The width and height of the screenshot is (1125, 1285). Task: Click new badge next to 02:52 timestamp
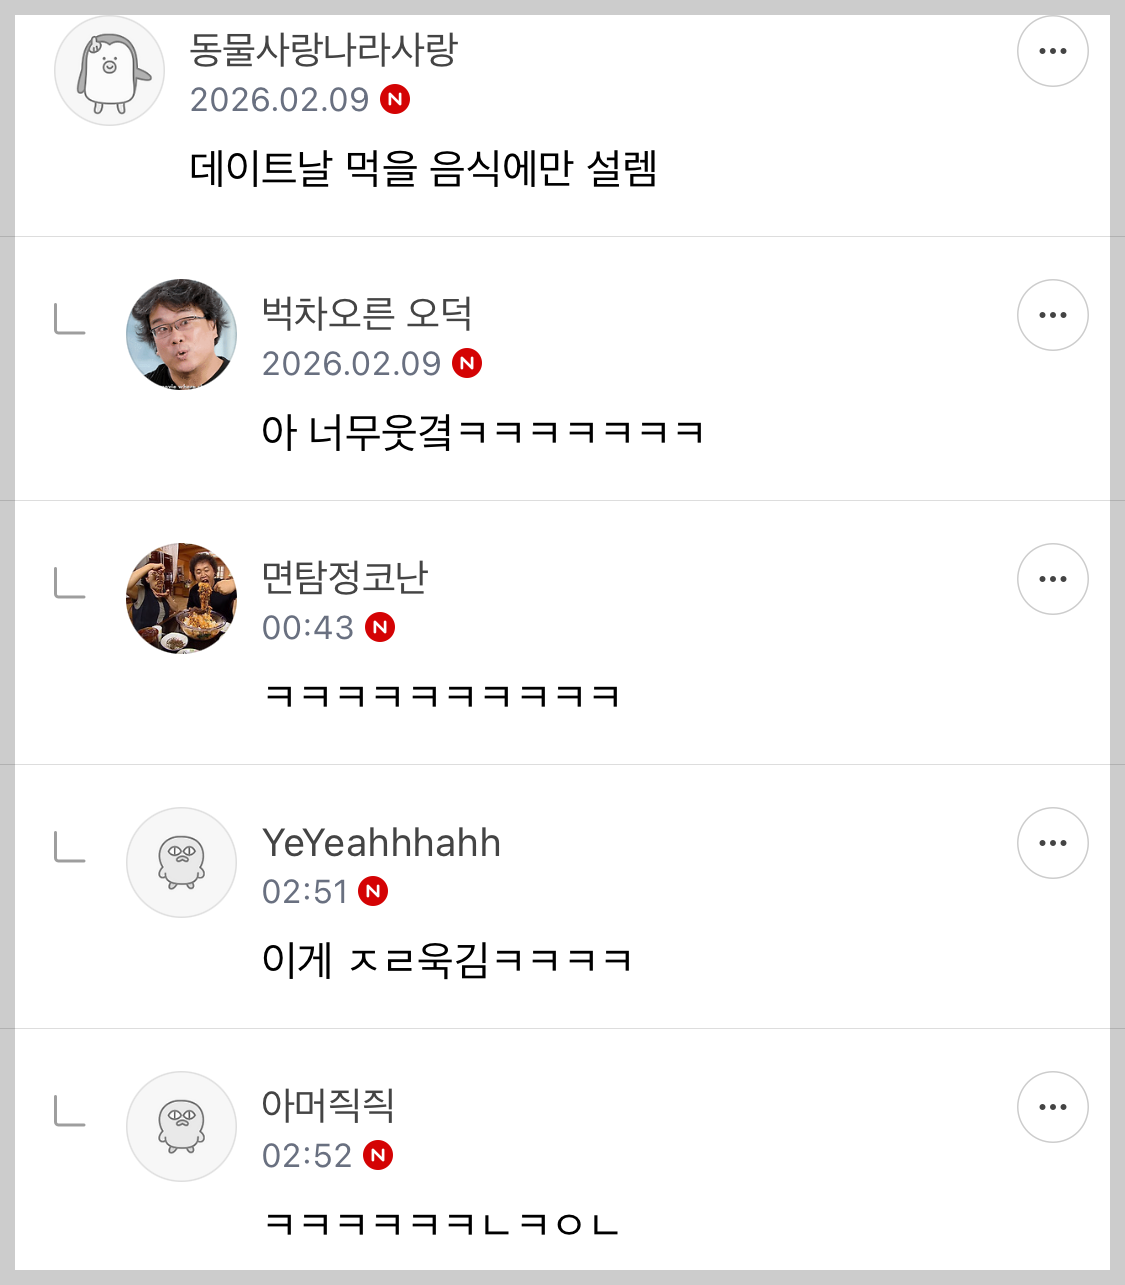tap(378, 1155)
